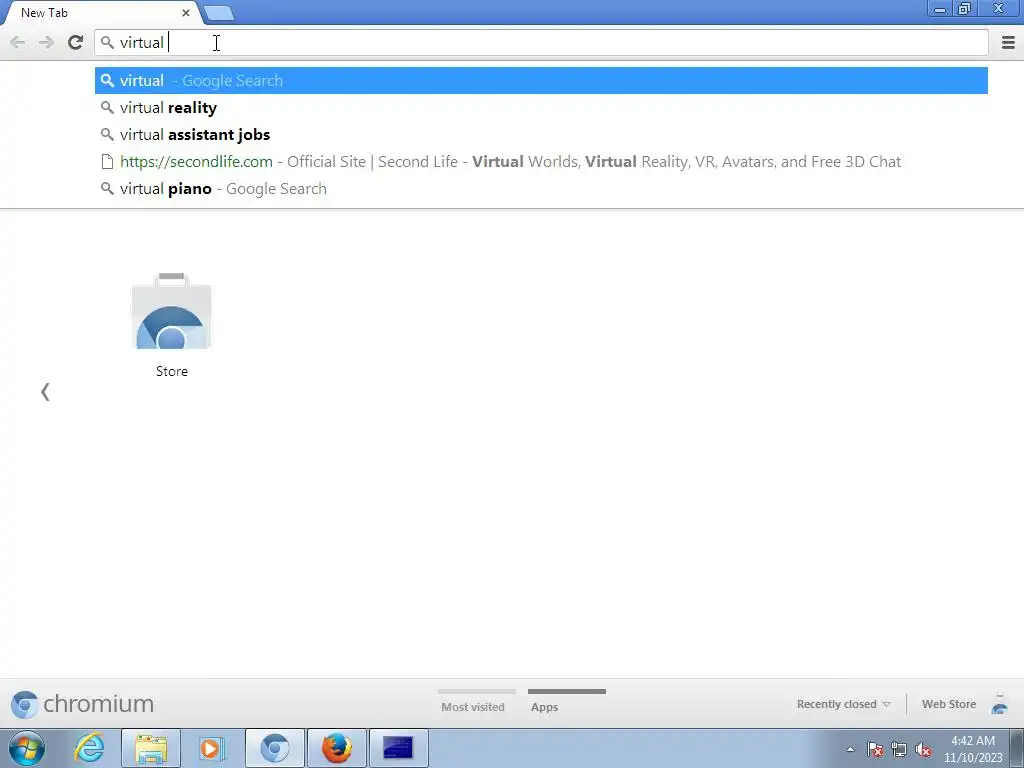
Task: Select the 'virtual piano' suggestion
Action: 541,189
